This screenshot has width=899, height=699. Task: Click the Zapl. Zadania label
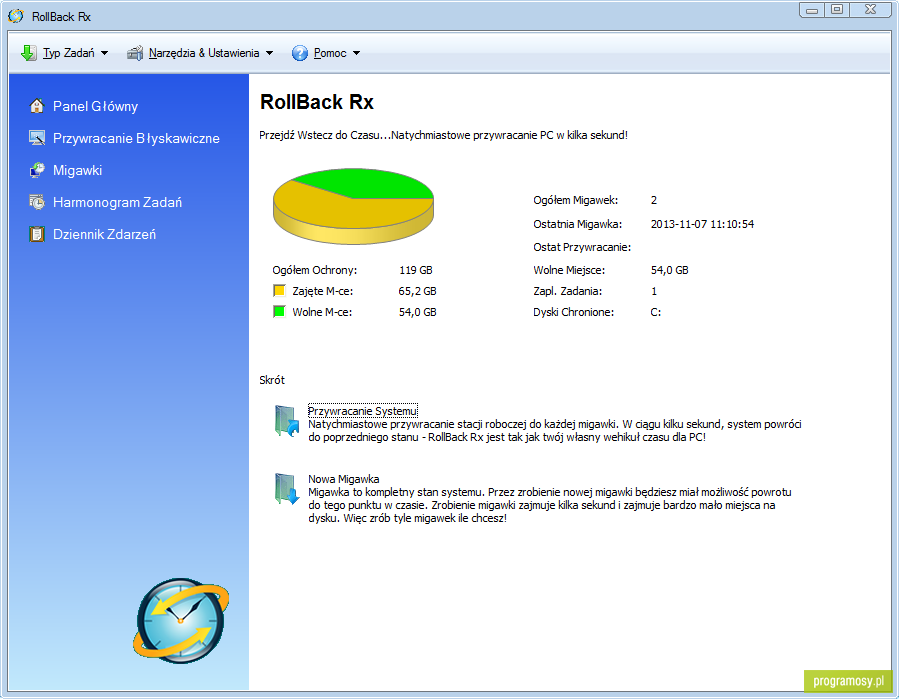(568, 291)
